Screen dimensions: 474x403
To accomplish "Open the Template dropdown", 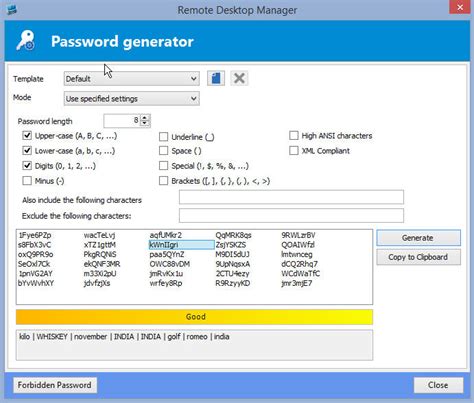I will (x=132, y=79).
